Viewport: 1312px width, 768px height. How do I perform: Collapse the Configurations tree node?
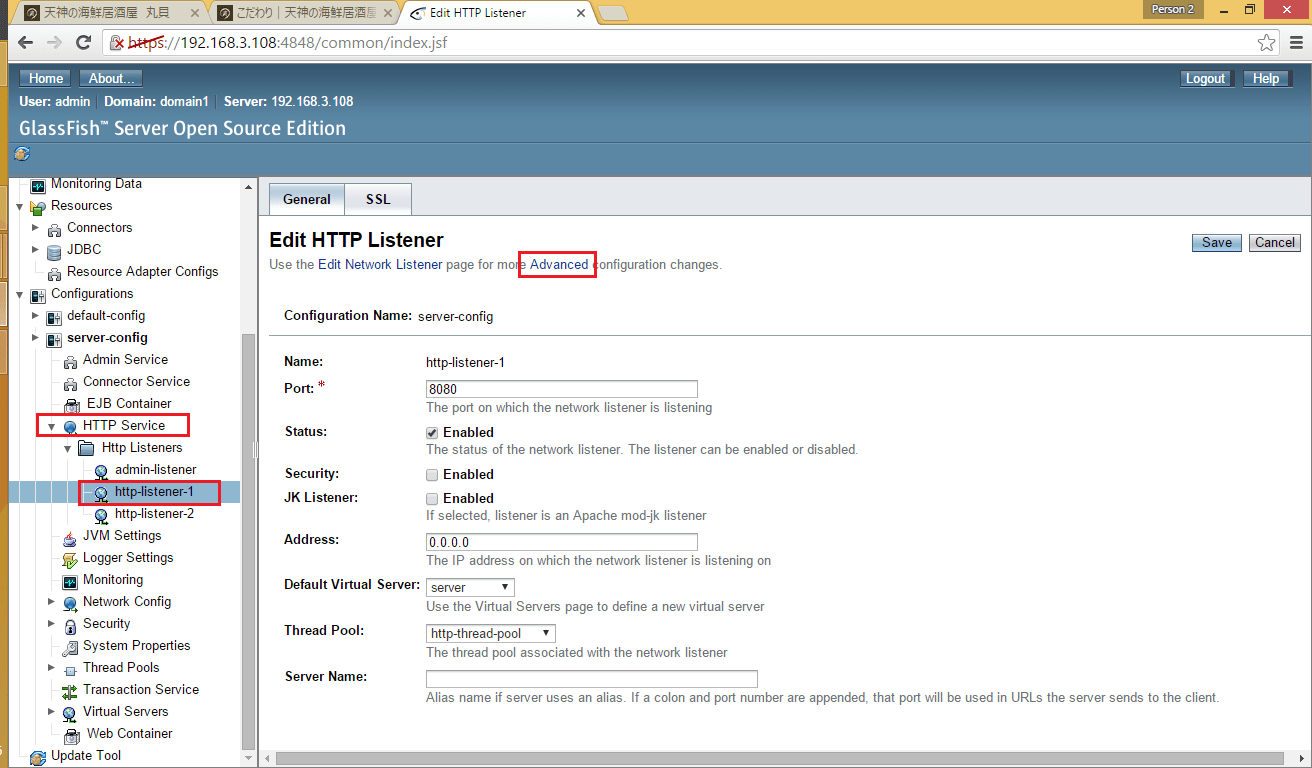coord(19,295)
